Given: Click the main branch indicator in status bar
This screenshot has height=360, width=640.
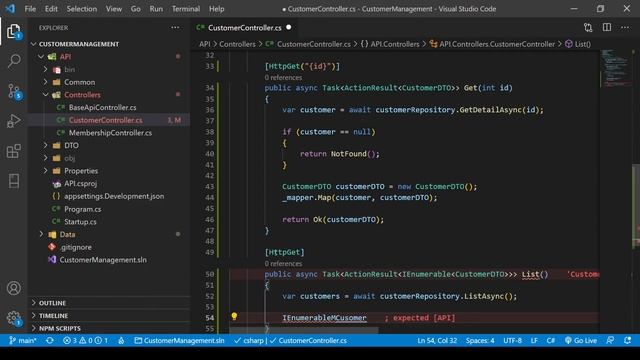Looking at the screenshot, I should click(22, 340).
